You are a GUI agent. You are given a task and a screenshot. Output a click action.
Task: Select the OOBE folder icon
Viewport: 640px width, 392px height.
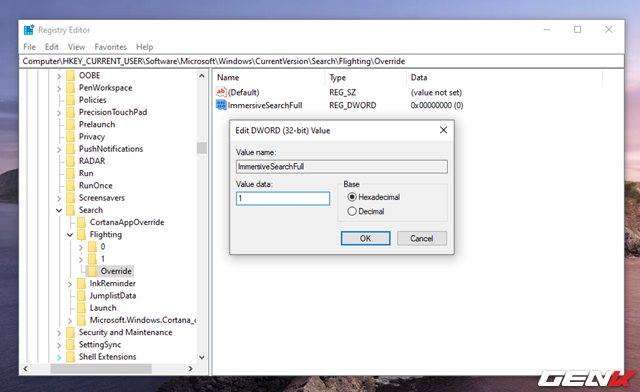click(x=71, y=76)
